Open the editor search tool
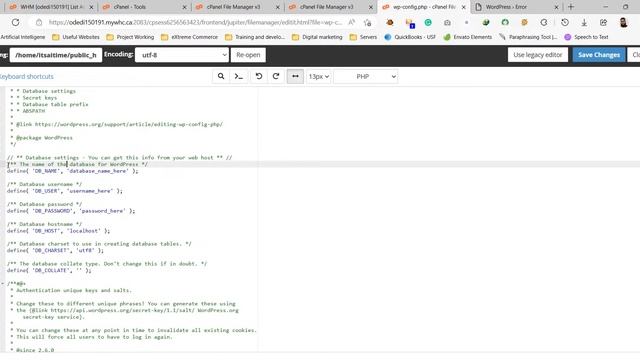Image resolution: width=640 pixels, height=360 pixels. [x=221, y=76]
